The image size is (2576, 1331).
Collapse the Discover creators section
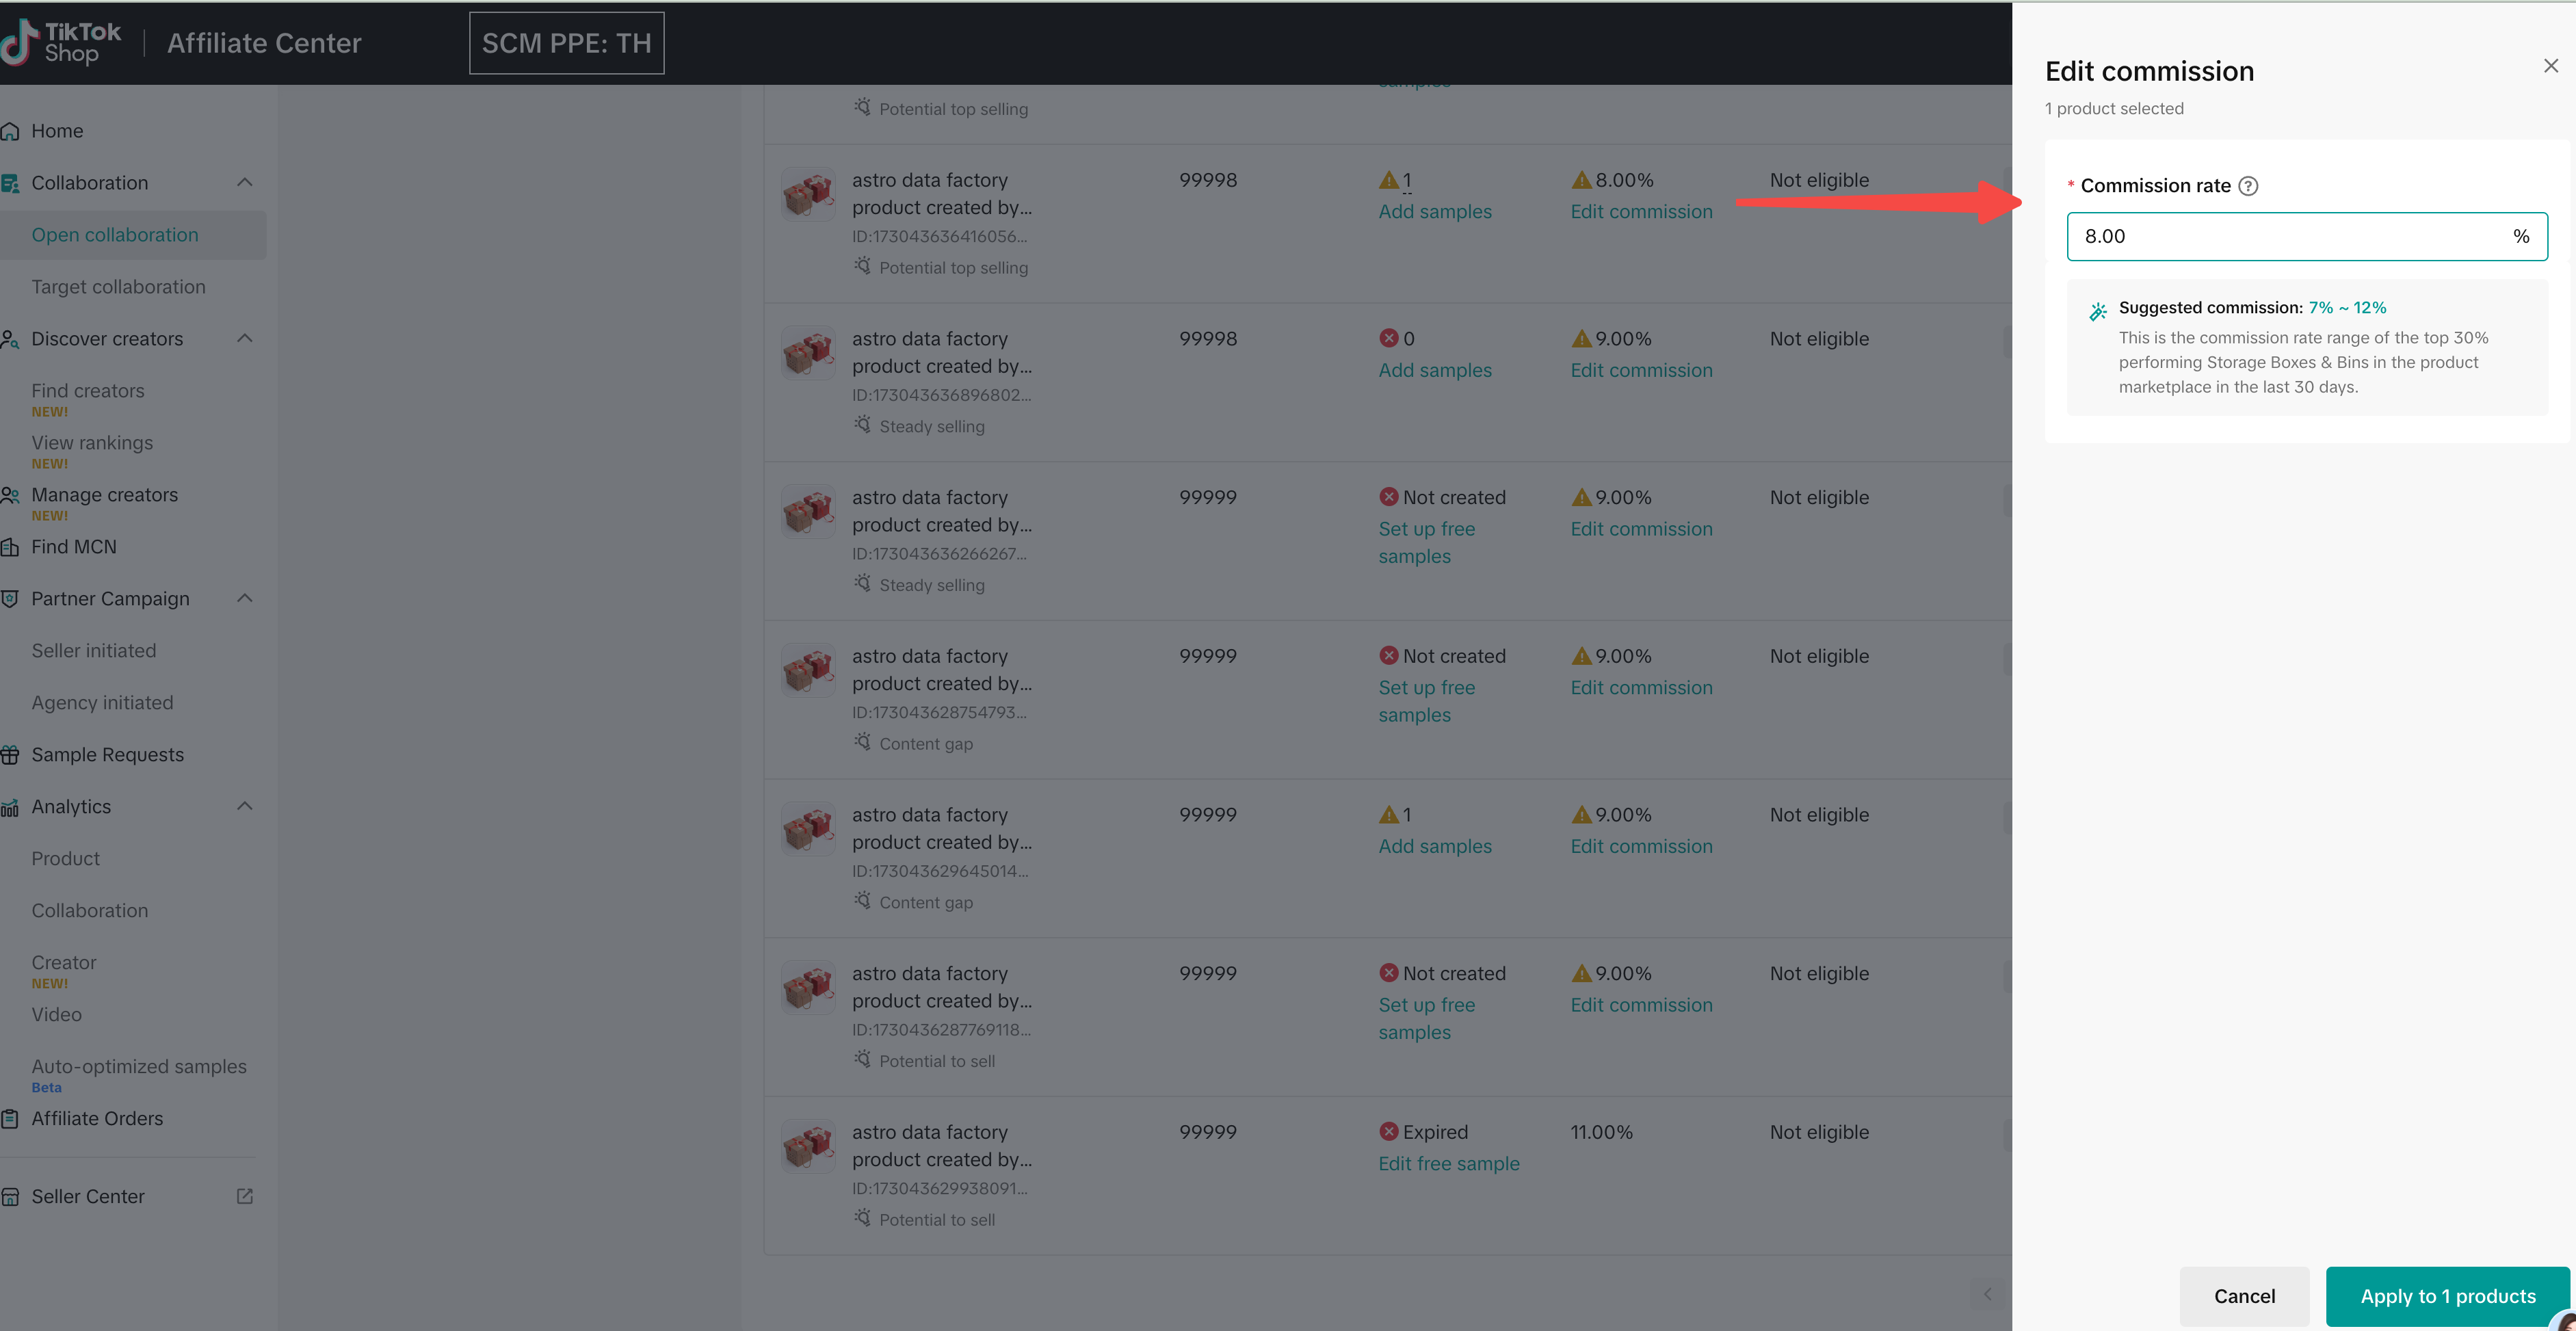tap(244, 338)
